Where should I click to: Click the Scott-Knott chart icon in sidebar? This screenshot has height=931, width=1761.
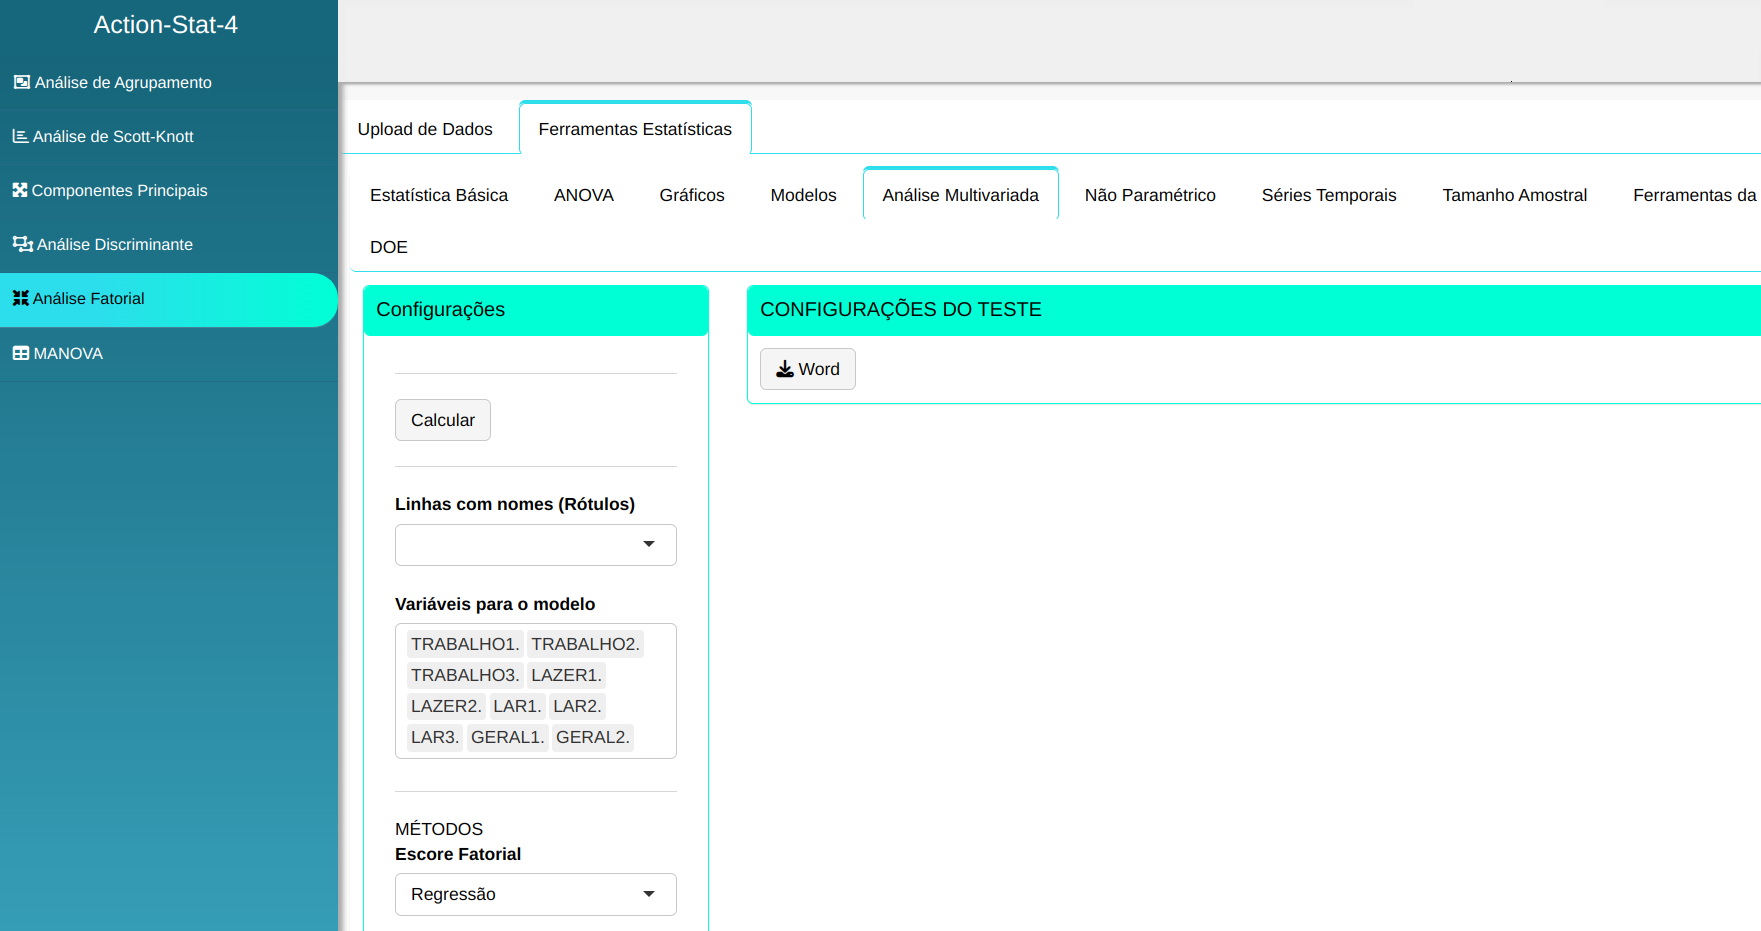point(20,136)
